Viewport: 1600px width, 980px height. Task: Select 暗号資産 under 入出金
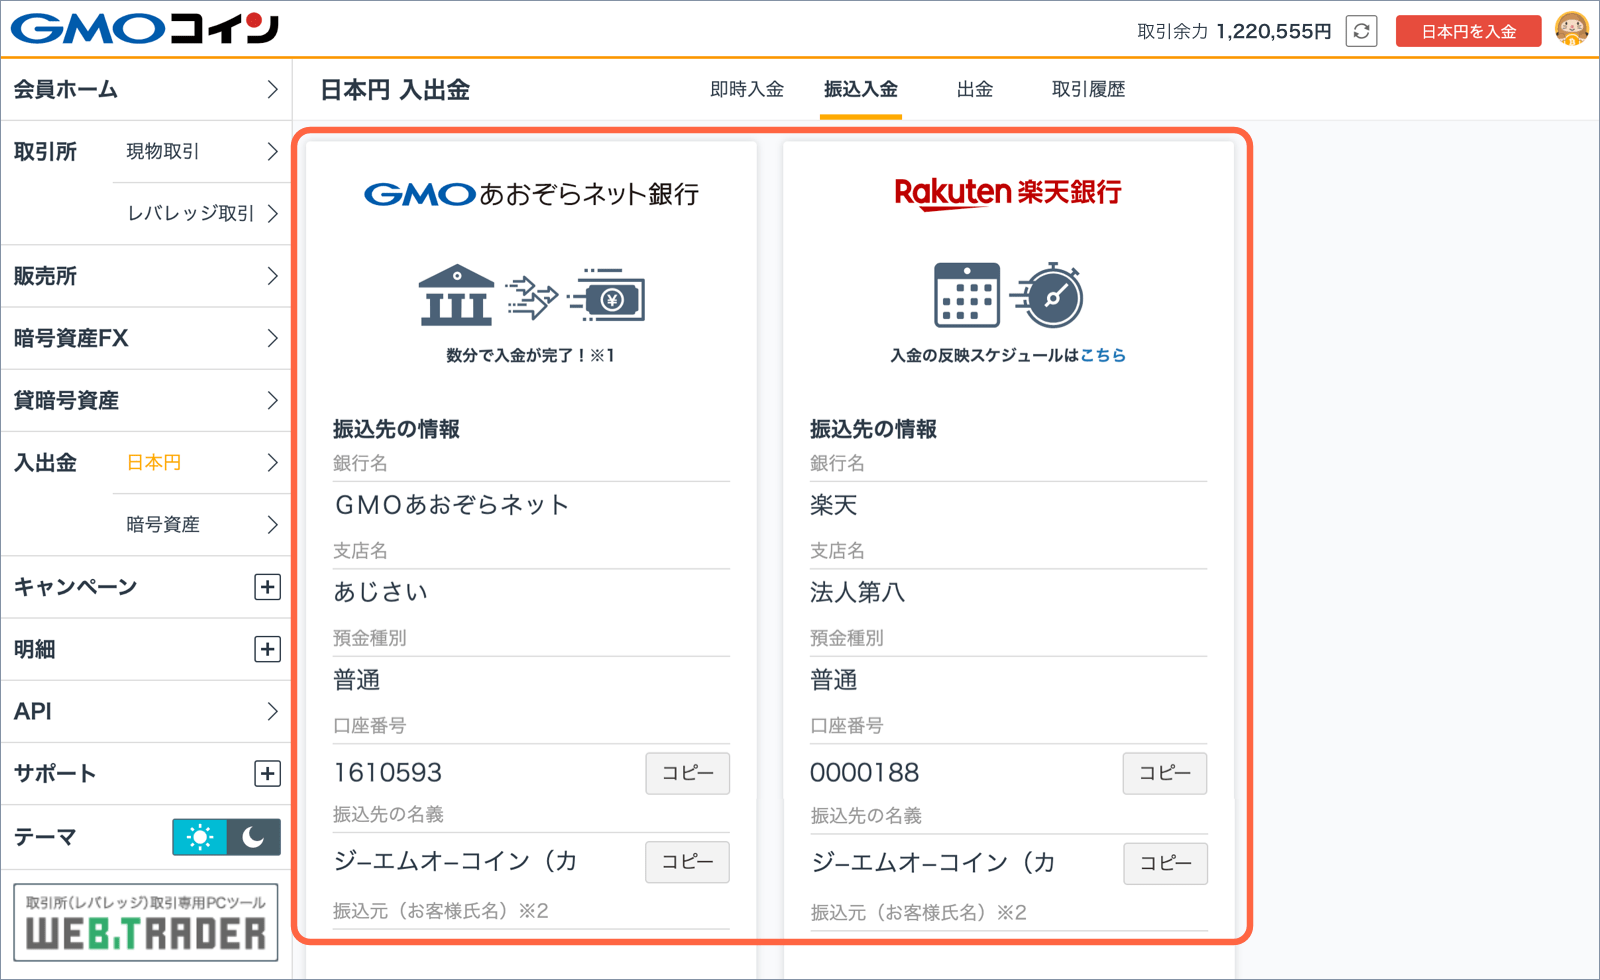(202, 524)
